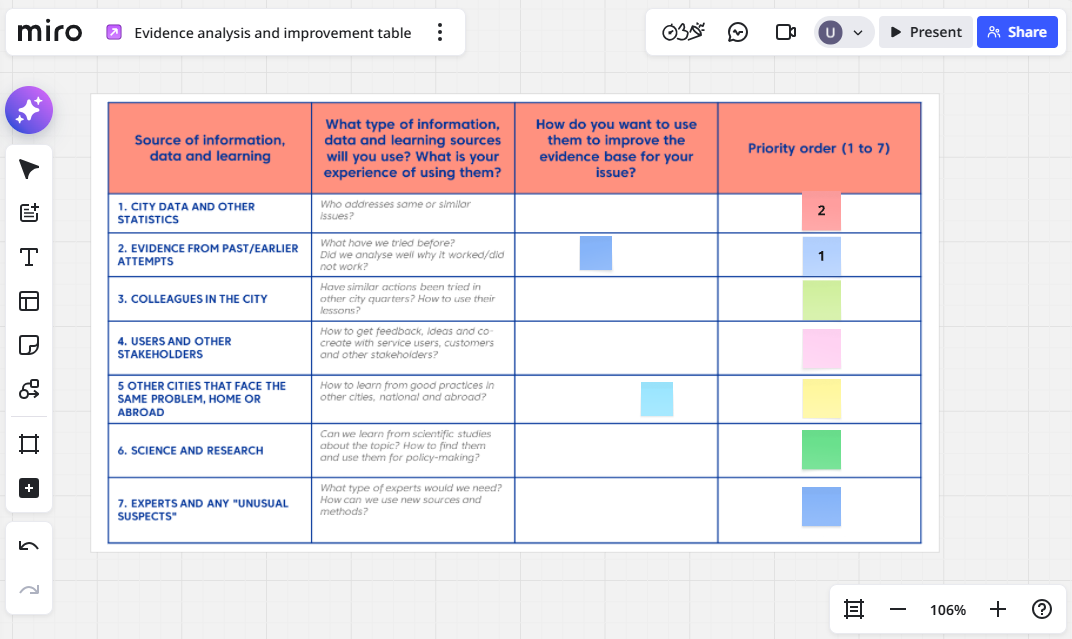
Task: Zoom in with the plus button
Action: (x=997, y=610)
